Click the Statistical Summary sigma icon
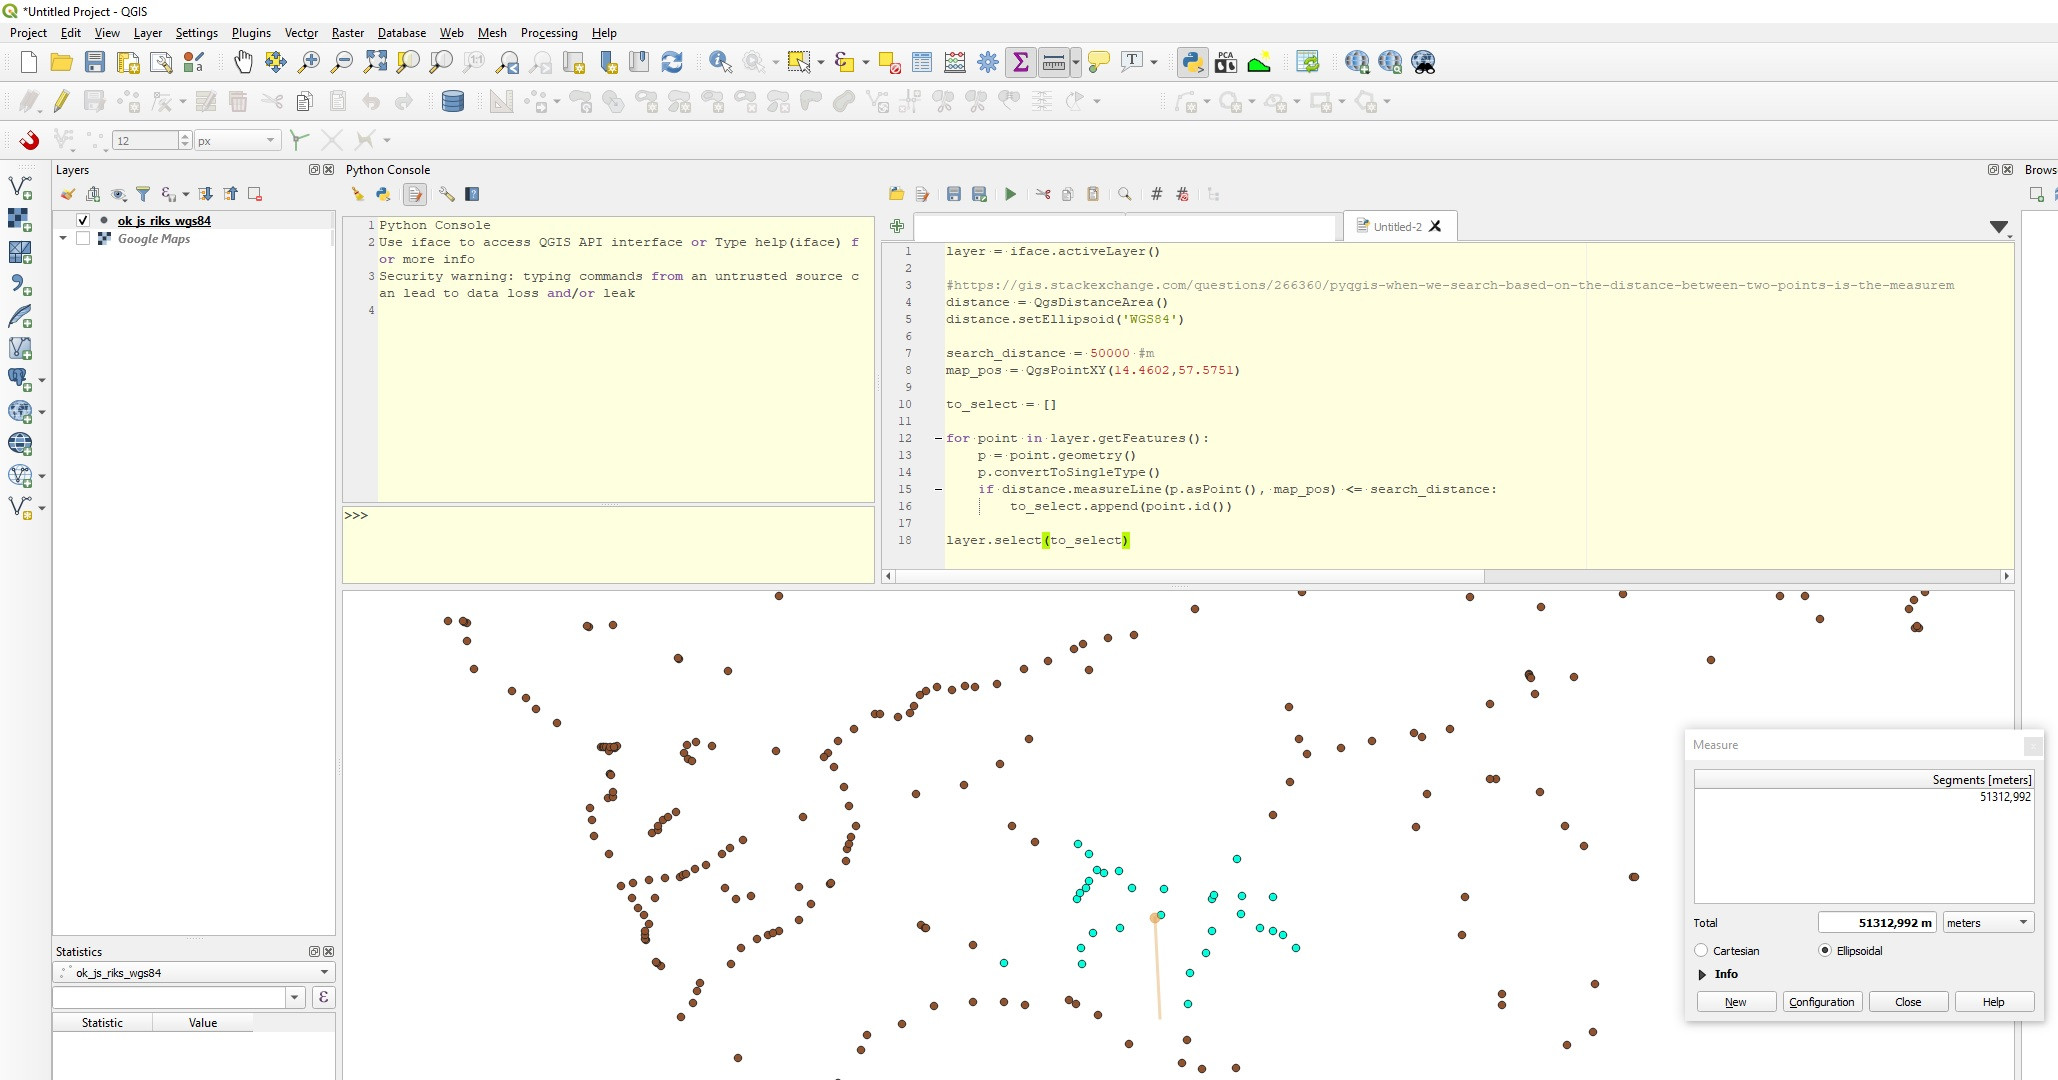This screenshot has width=2058, height=1080. pyautogui.click(x=1021, y=62)
